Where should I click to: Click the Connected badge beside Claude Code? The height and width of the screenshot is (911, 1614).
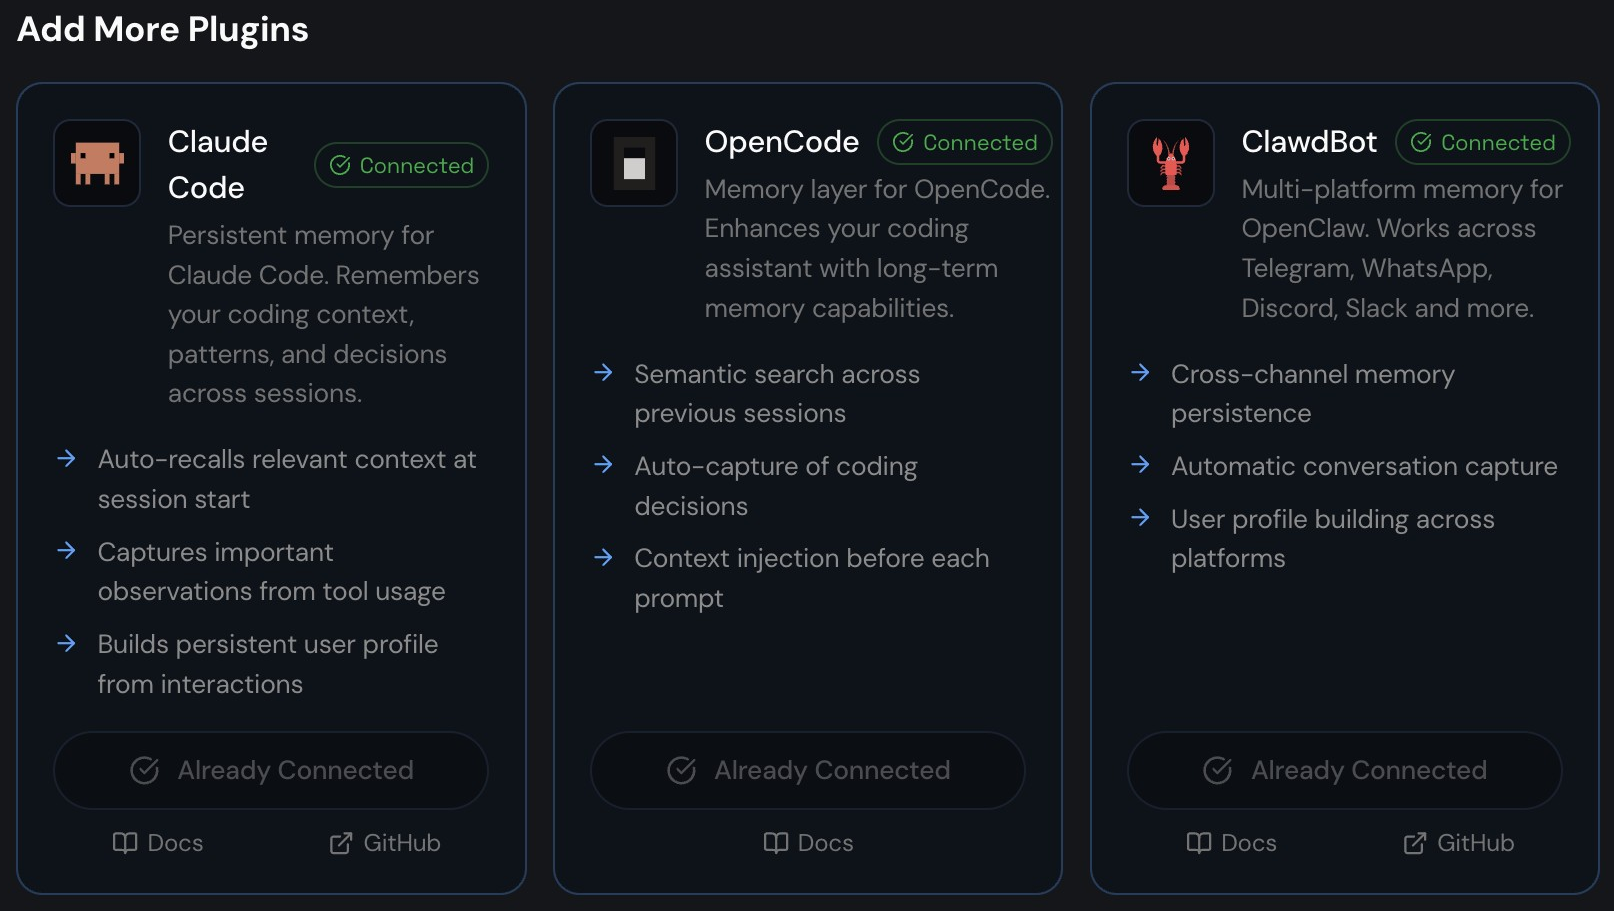point(401,165)
